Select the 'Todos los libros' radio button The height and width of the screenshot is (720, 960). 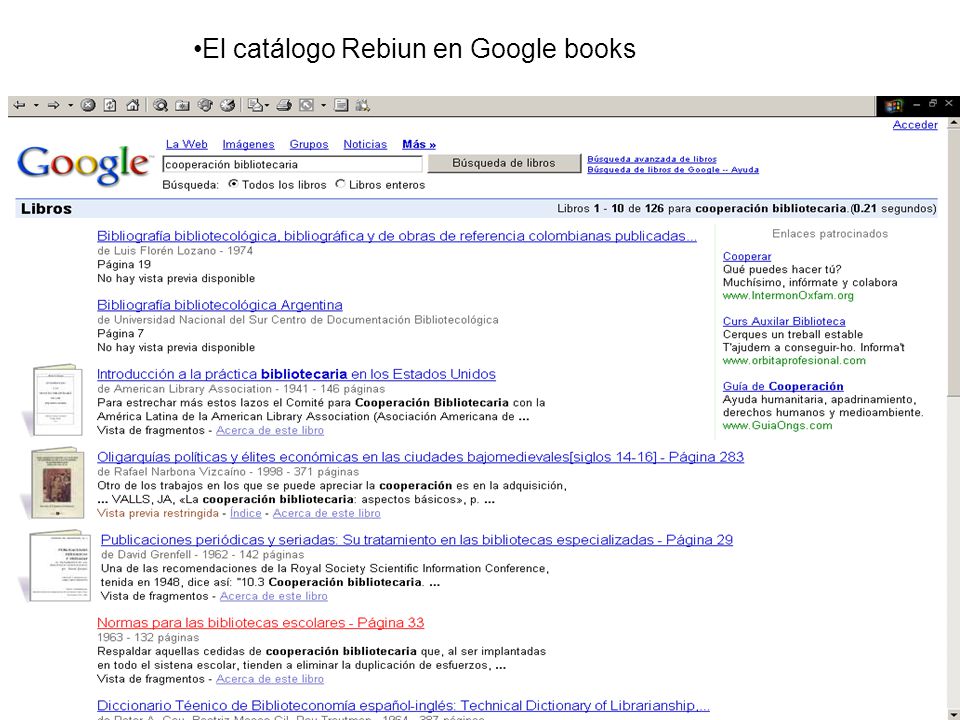[233, 184]
